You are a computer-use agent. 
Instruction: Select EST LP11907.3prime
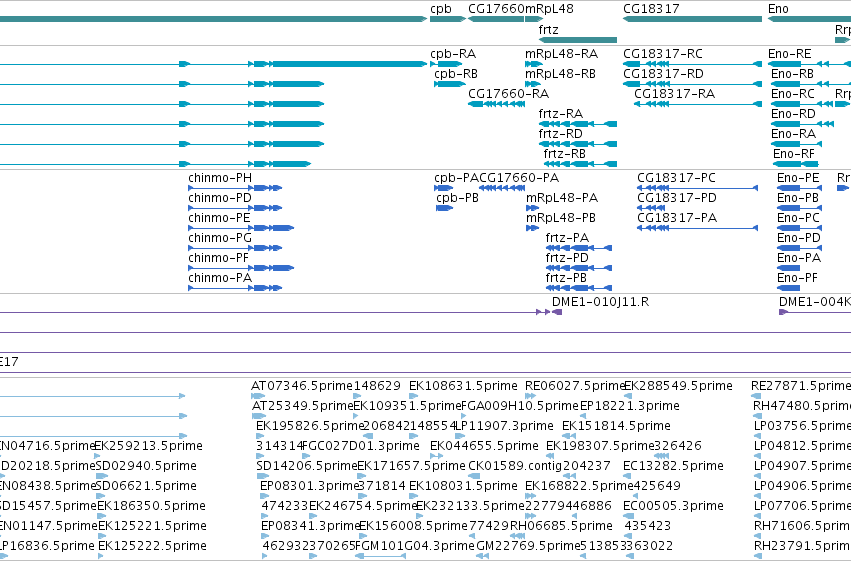click(x=504, y=426)
